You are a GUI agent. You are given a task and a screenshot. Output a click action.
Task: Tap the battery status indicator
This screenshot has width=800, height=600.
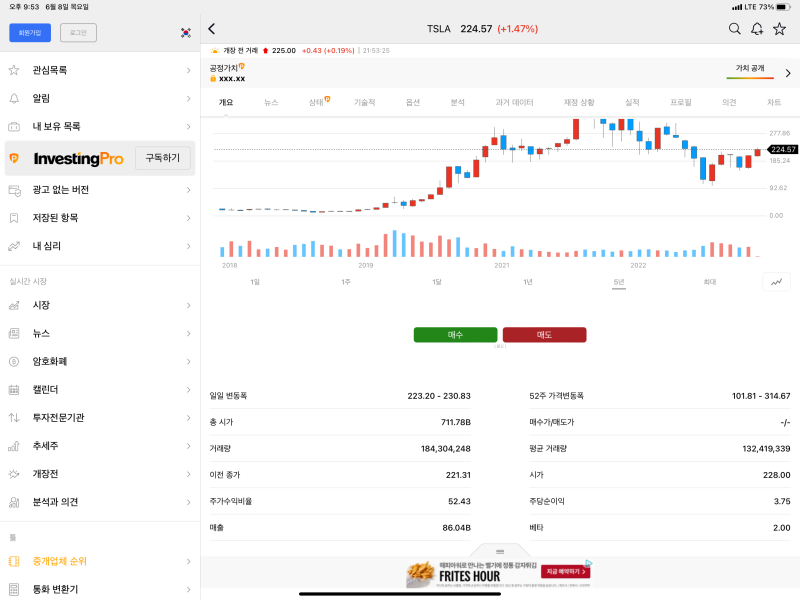point(784,7)
